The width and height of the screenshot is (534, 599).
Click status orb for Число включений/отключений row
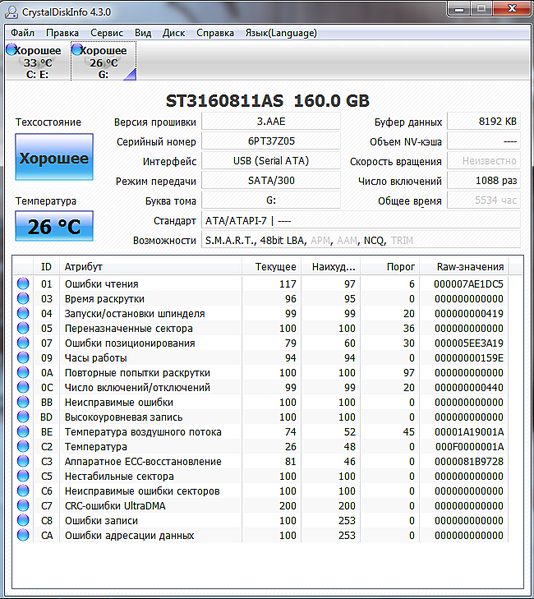pos(23,387)
